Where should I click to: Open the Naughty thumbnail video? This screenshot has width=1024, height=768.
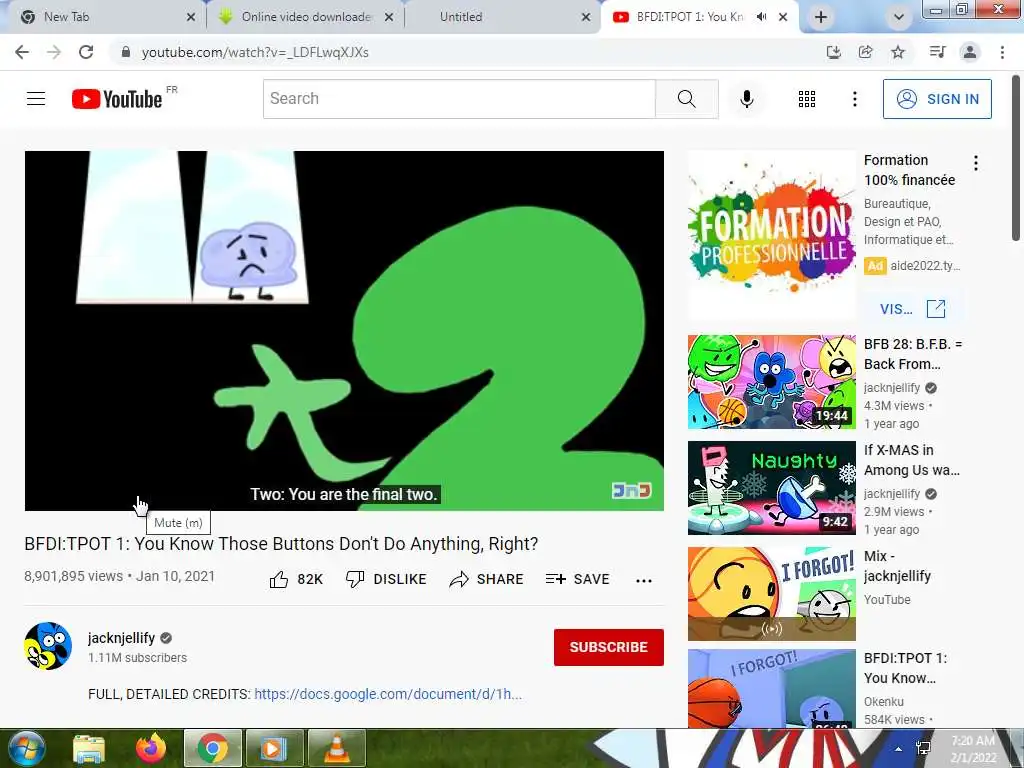click(x=771, y=488)
